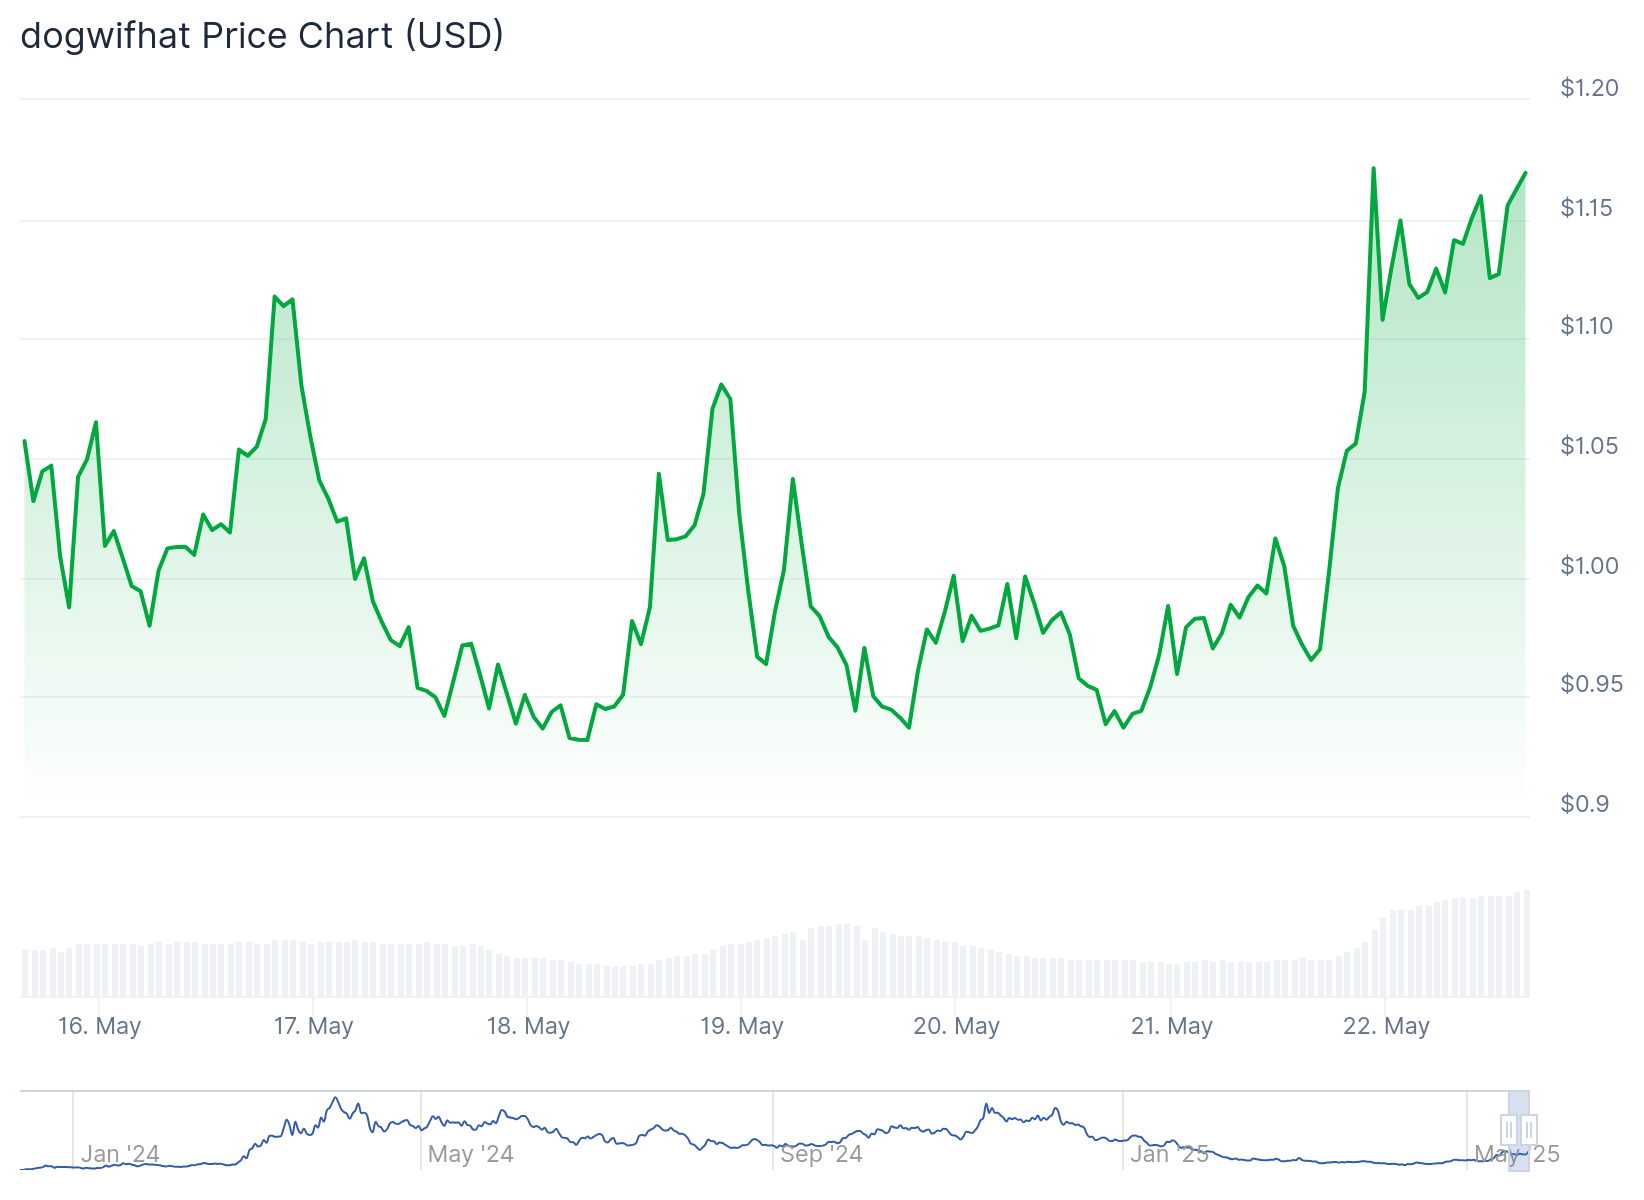Click May '24 in the navigator timeline
1644x1200 pixels.
click(470, 1154)
